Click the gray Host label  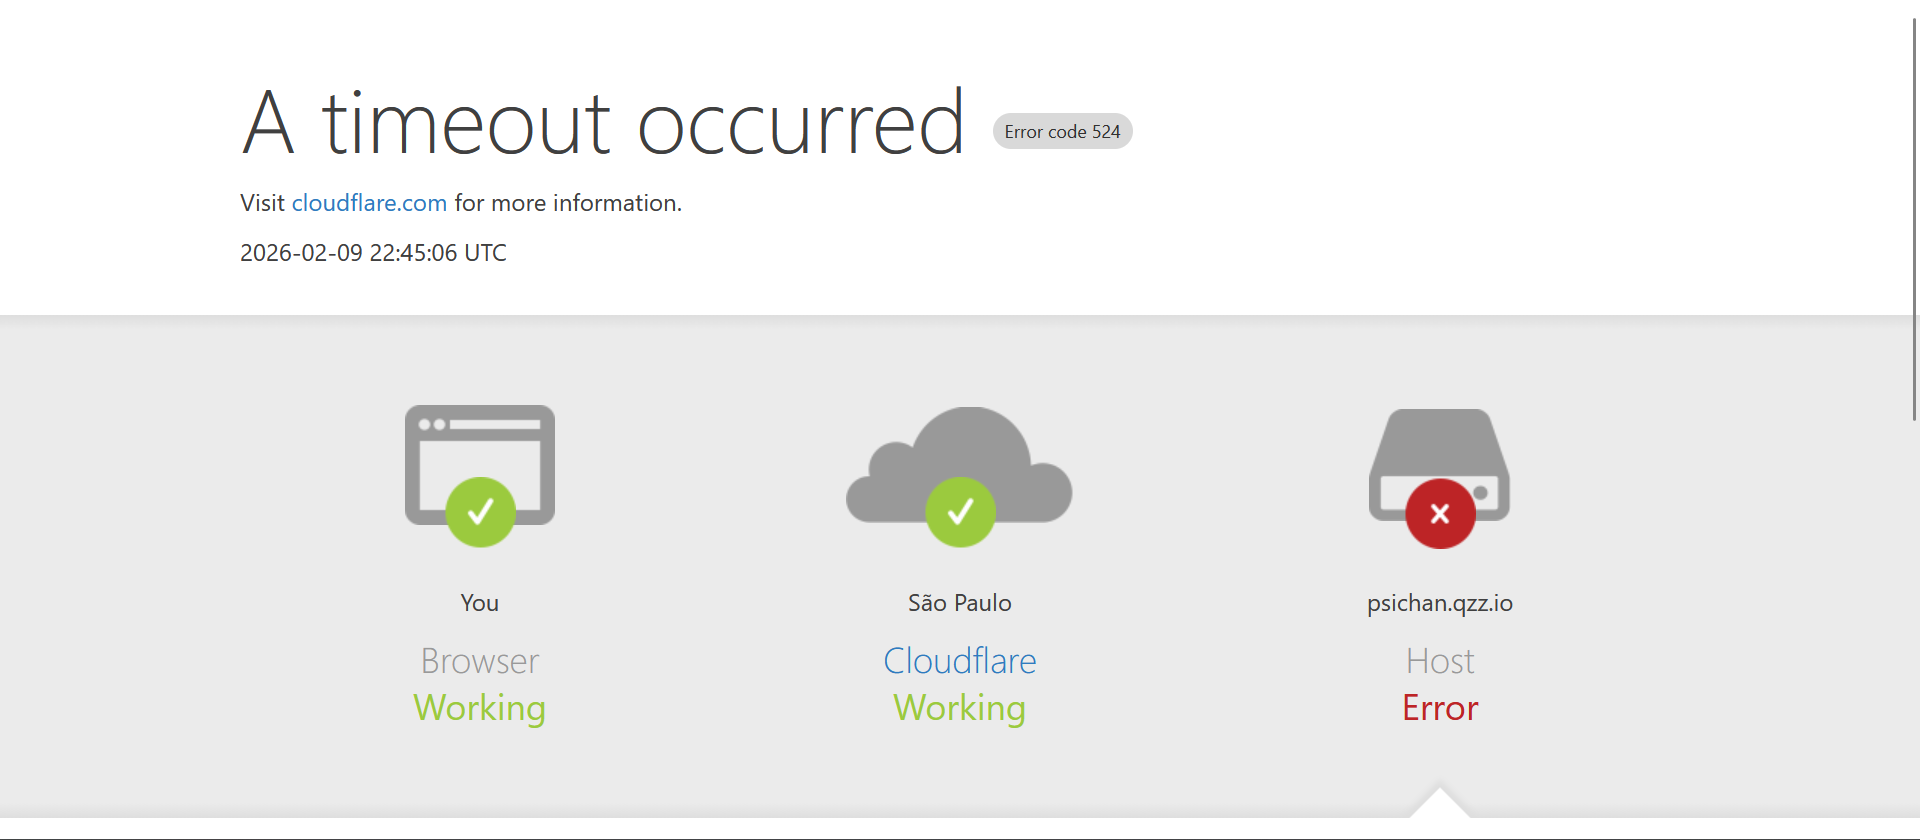[x=1440, y=661]
